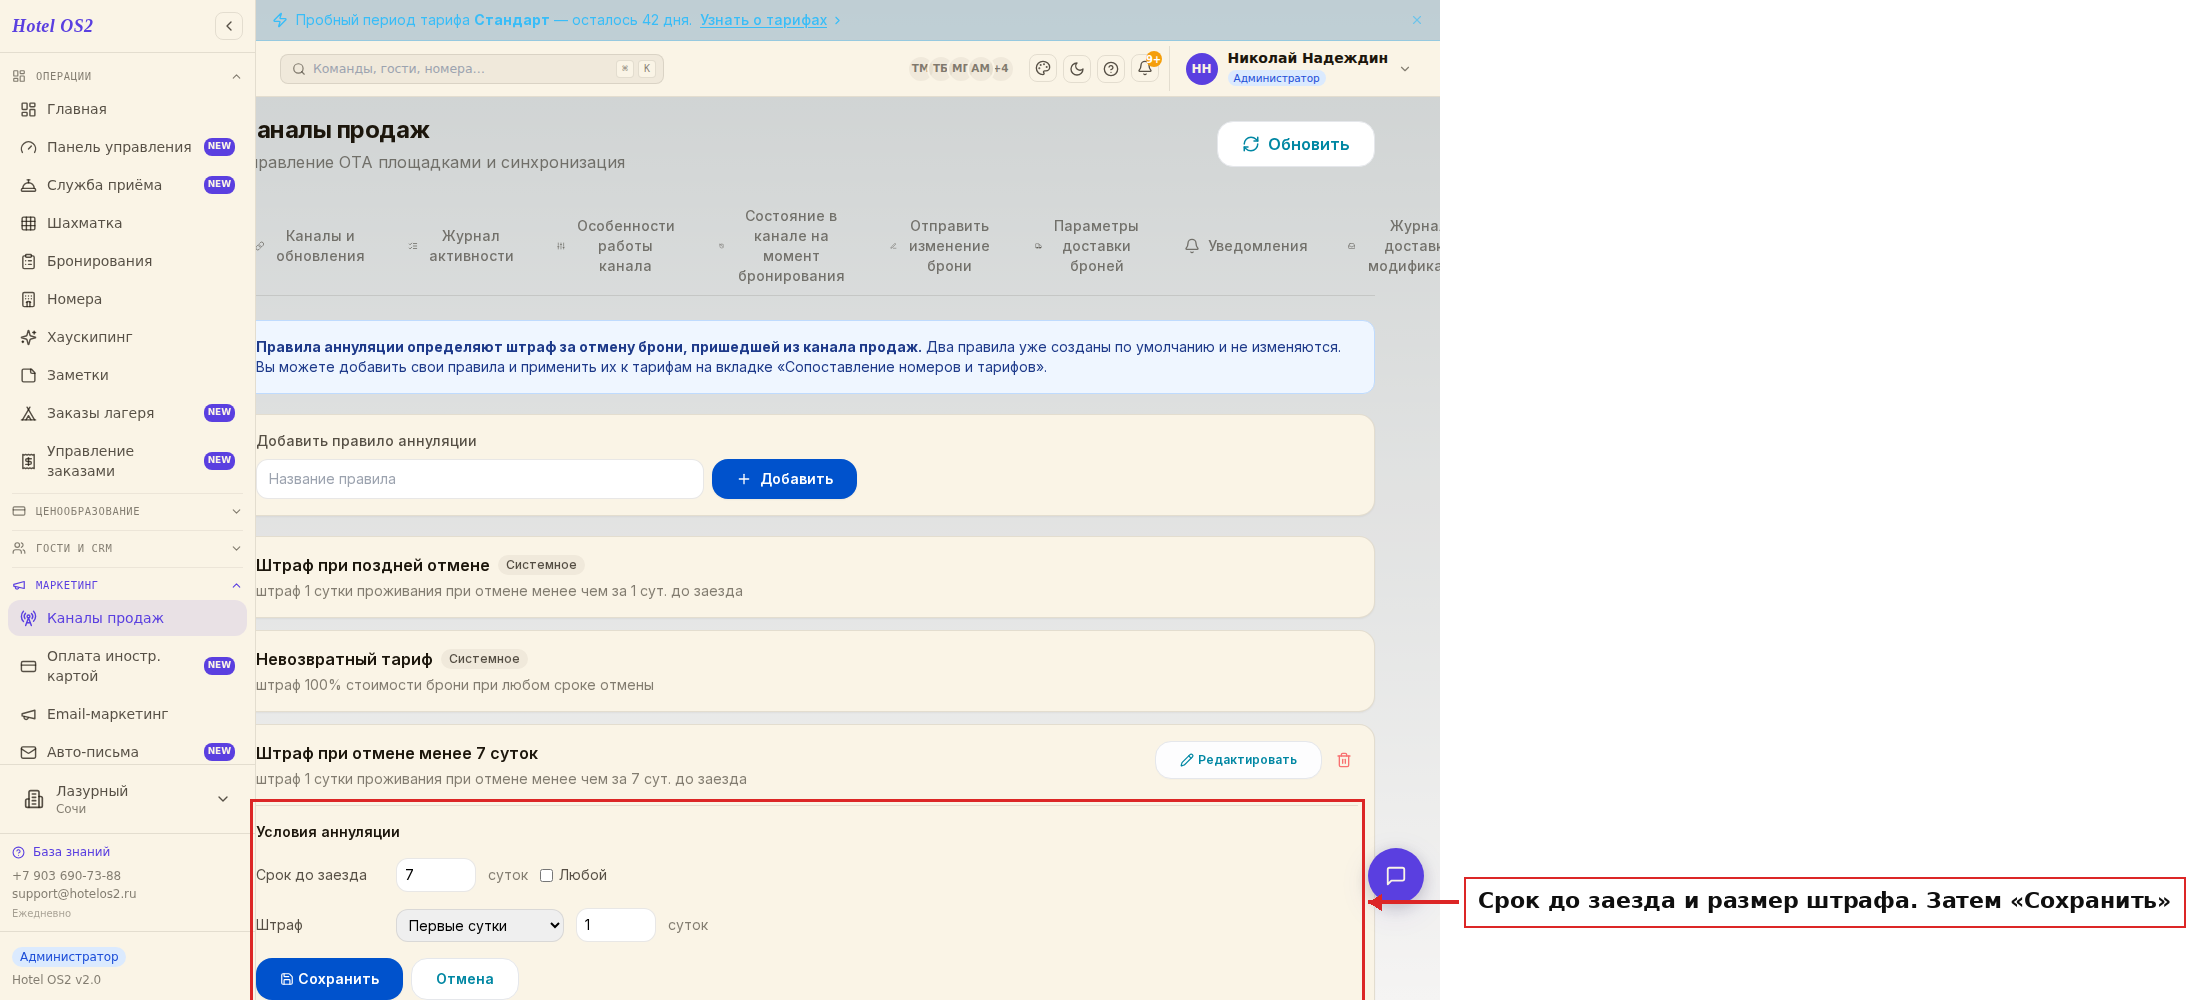Close the trial period banner
The width and height of the screenshot is (2209, 1000).
[x=1417, y=20]
